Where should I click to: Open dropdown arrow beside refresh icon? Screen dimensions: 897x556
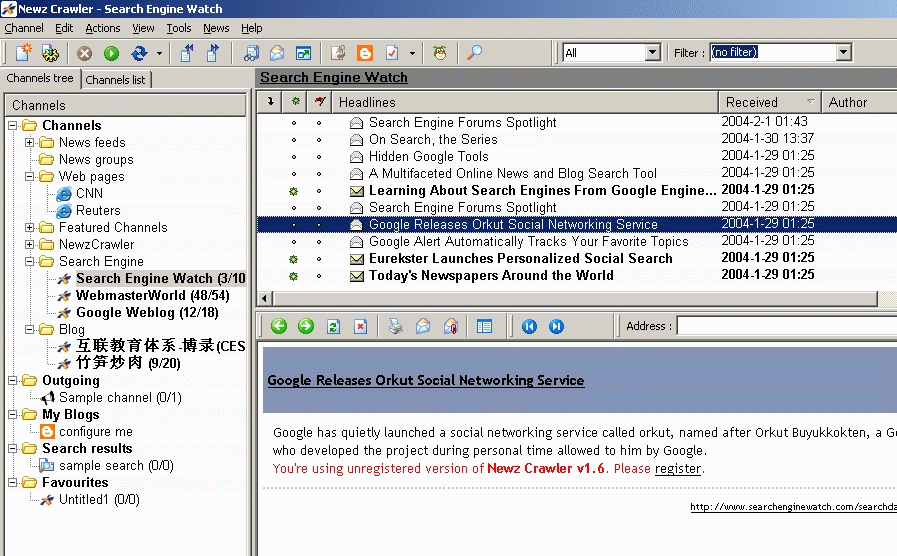tap(159, 54)
